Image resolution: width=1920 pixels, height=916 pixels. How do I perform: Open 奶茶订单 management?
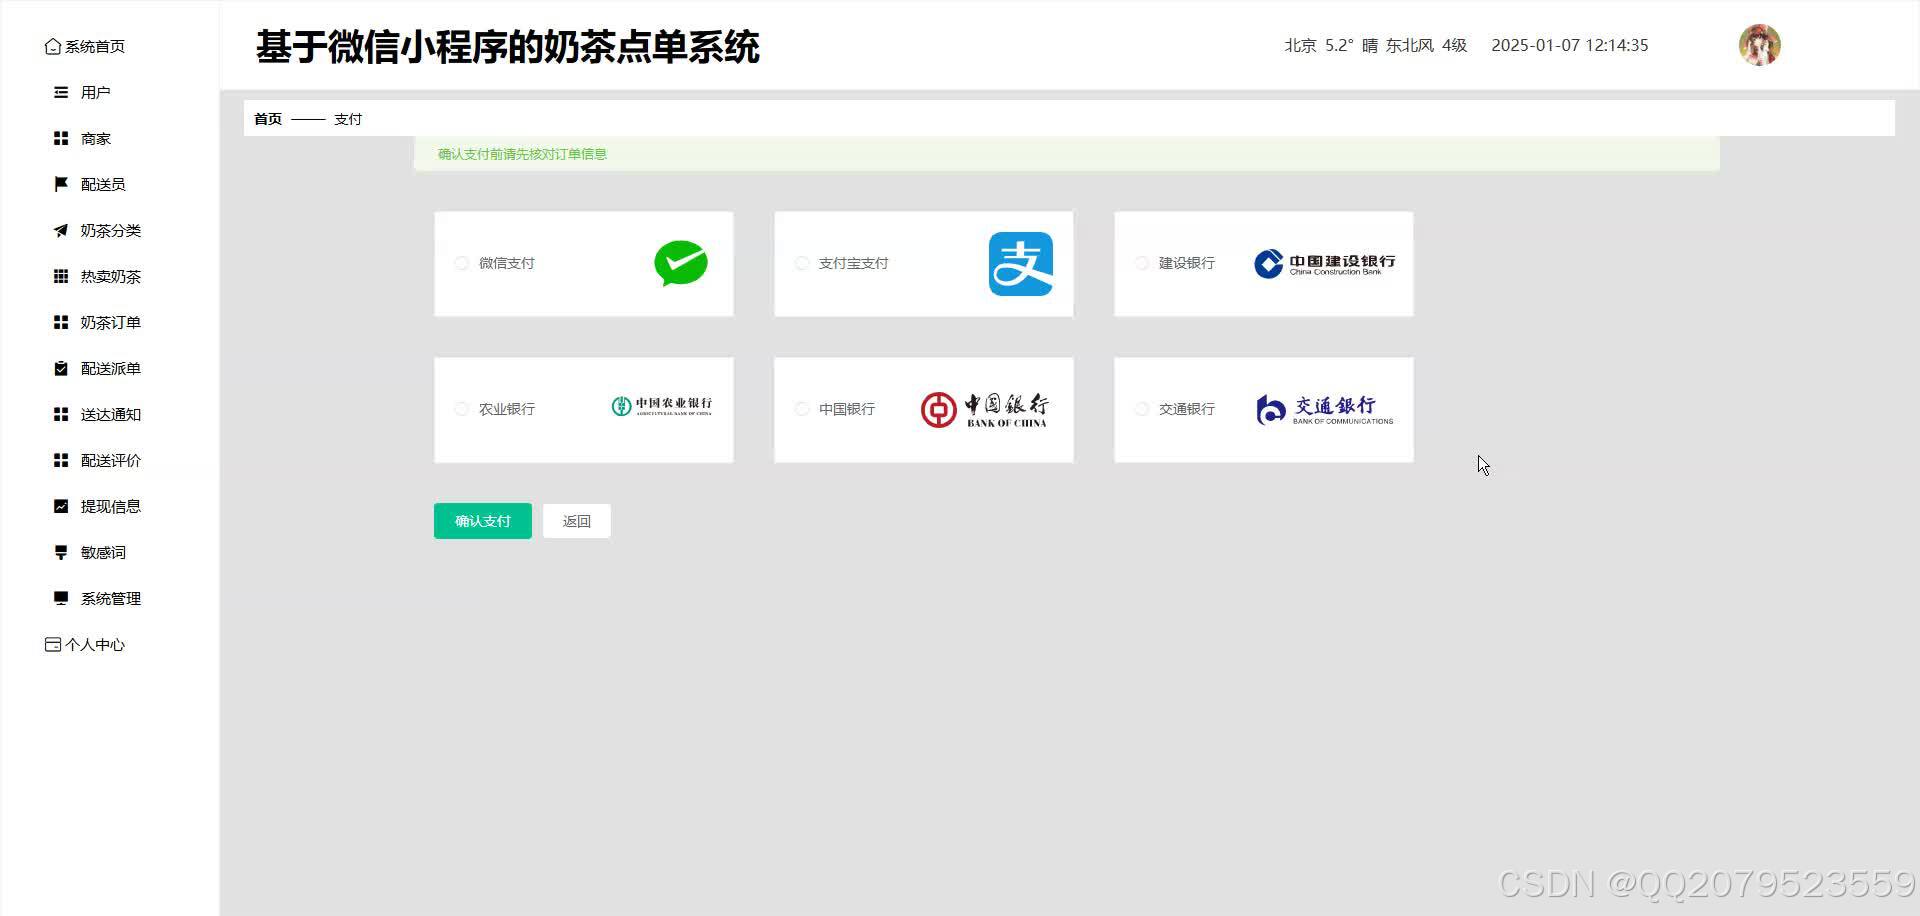click(x=109, y=322)
